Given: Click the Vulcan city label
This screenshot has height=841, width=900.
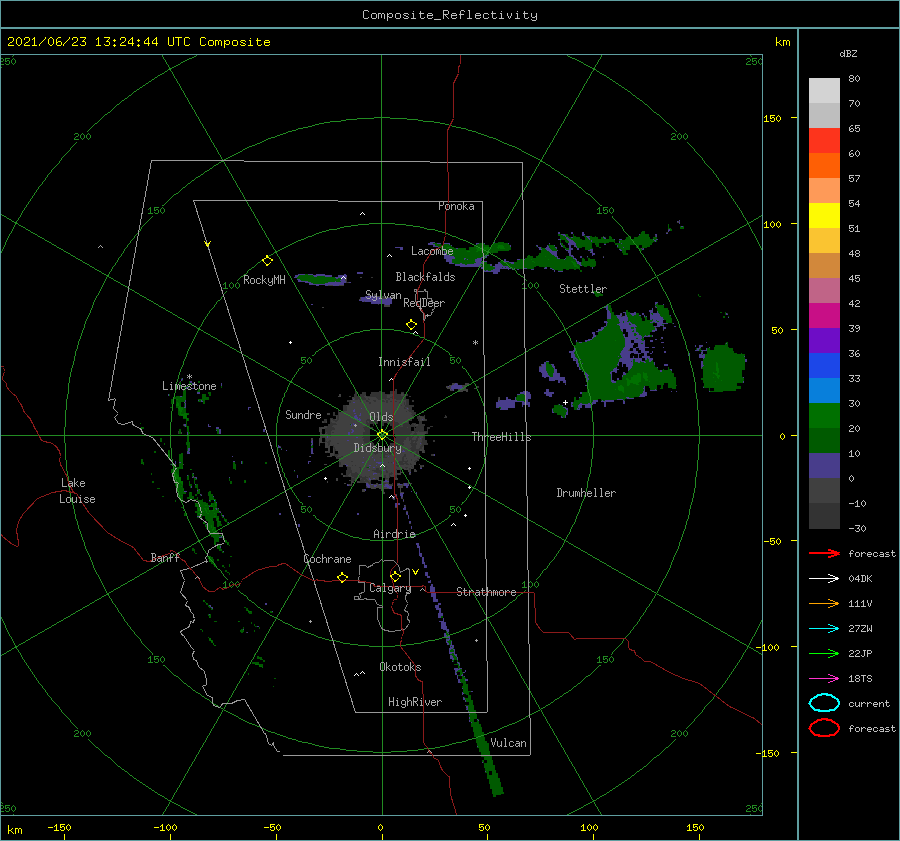Looking at the screenshot, I should 509,743.
